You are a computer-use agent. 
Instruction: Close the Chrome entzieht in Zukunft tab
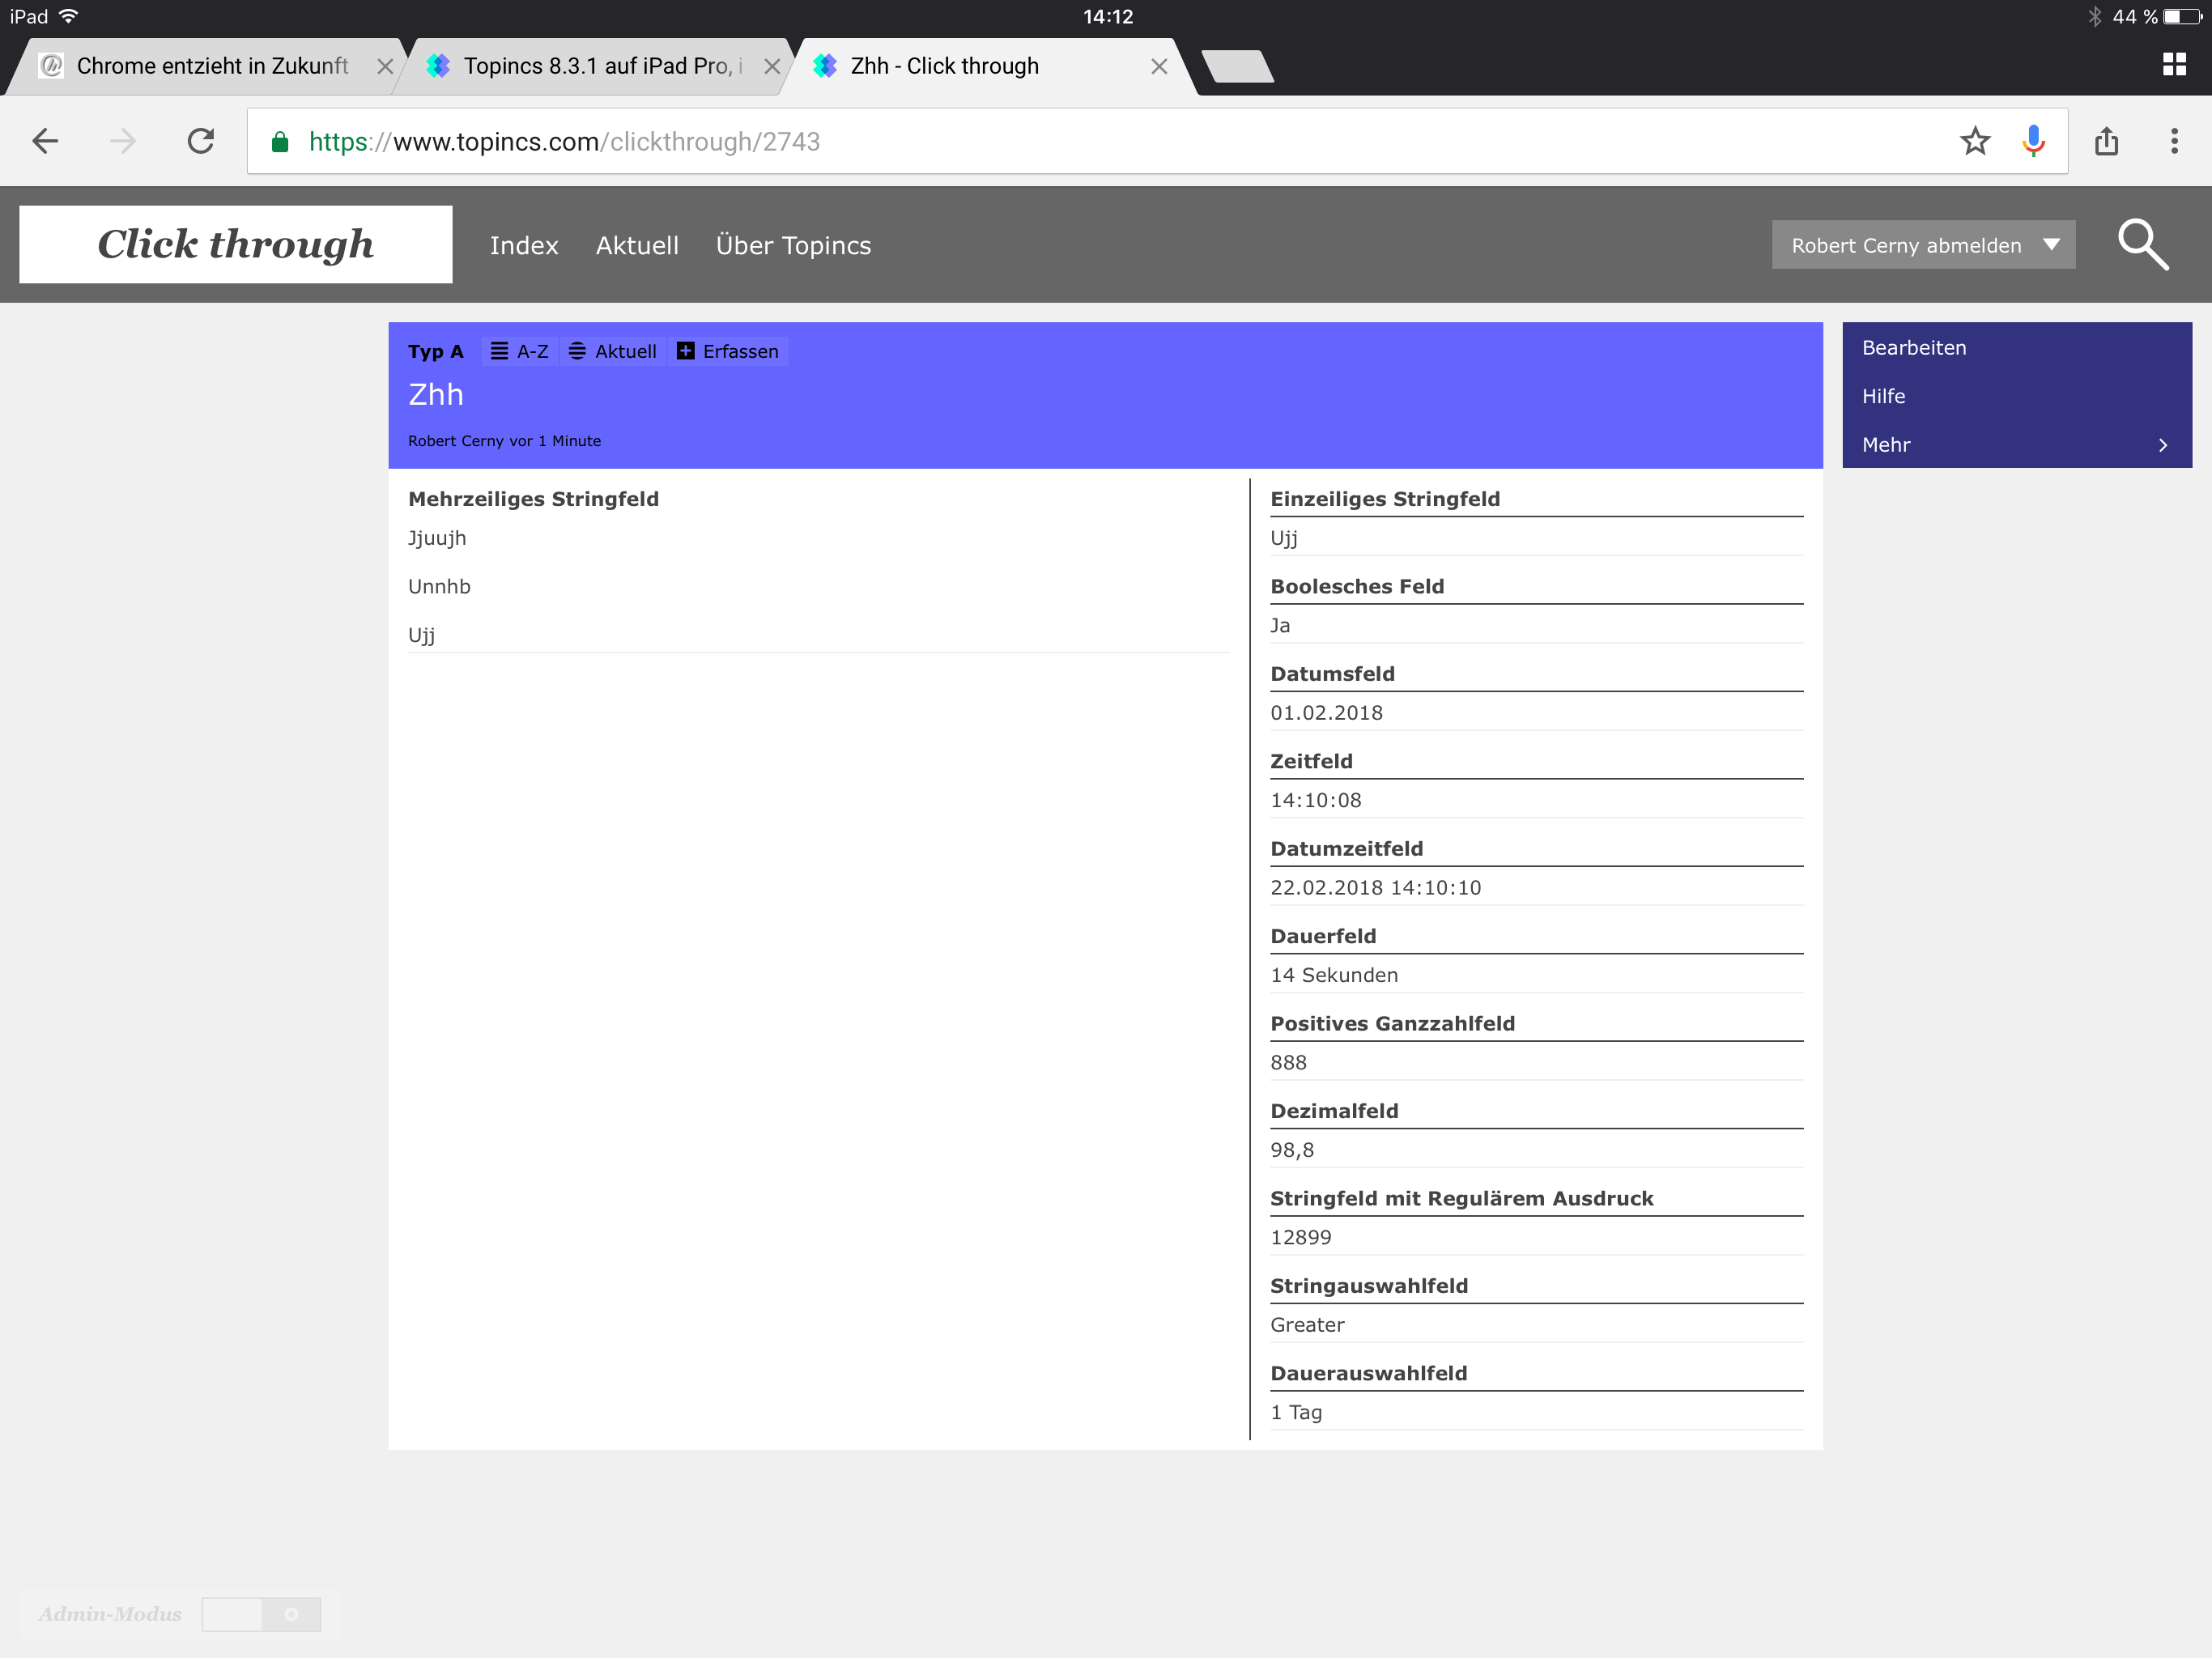(384, 66)
